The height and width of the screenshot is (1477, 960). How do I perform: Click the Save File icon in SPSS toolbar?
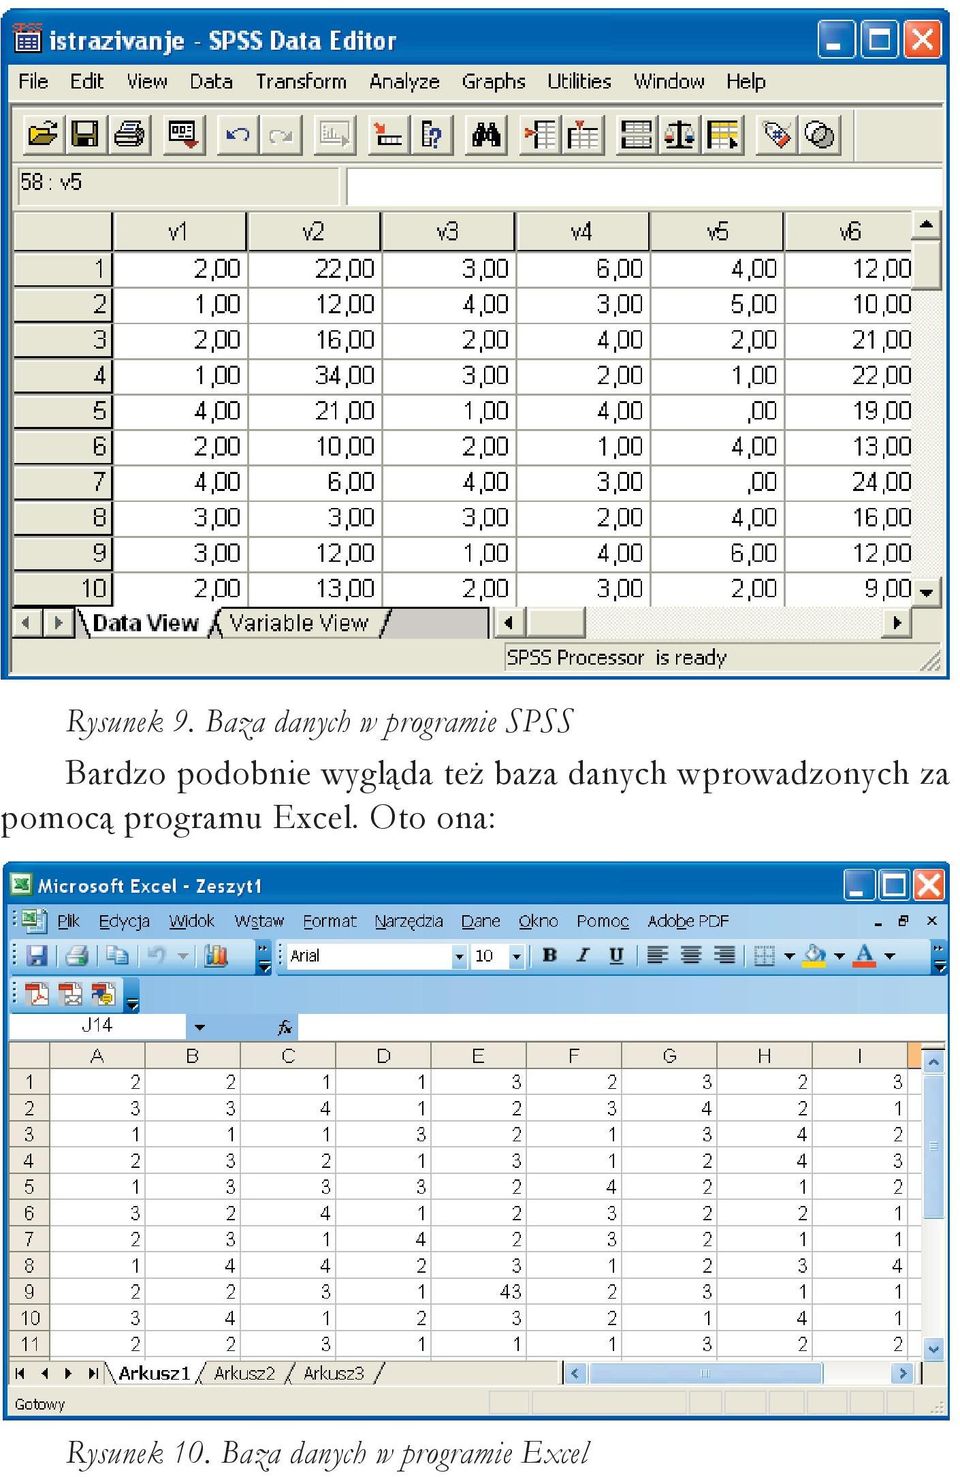point(86,134)
